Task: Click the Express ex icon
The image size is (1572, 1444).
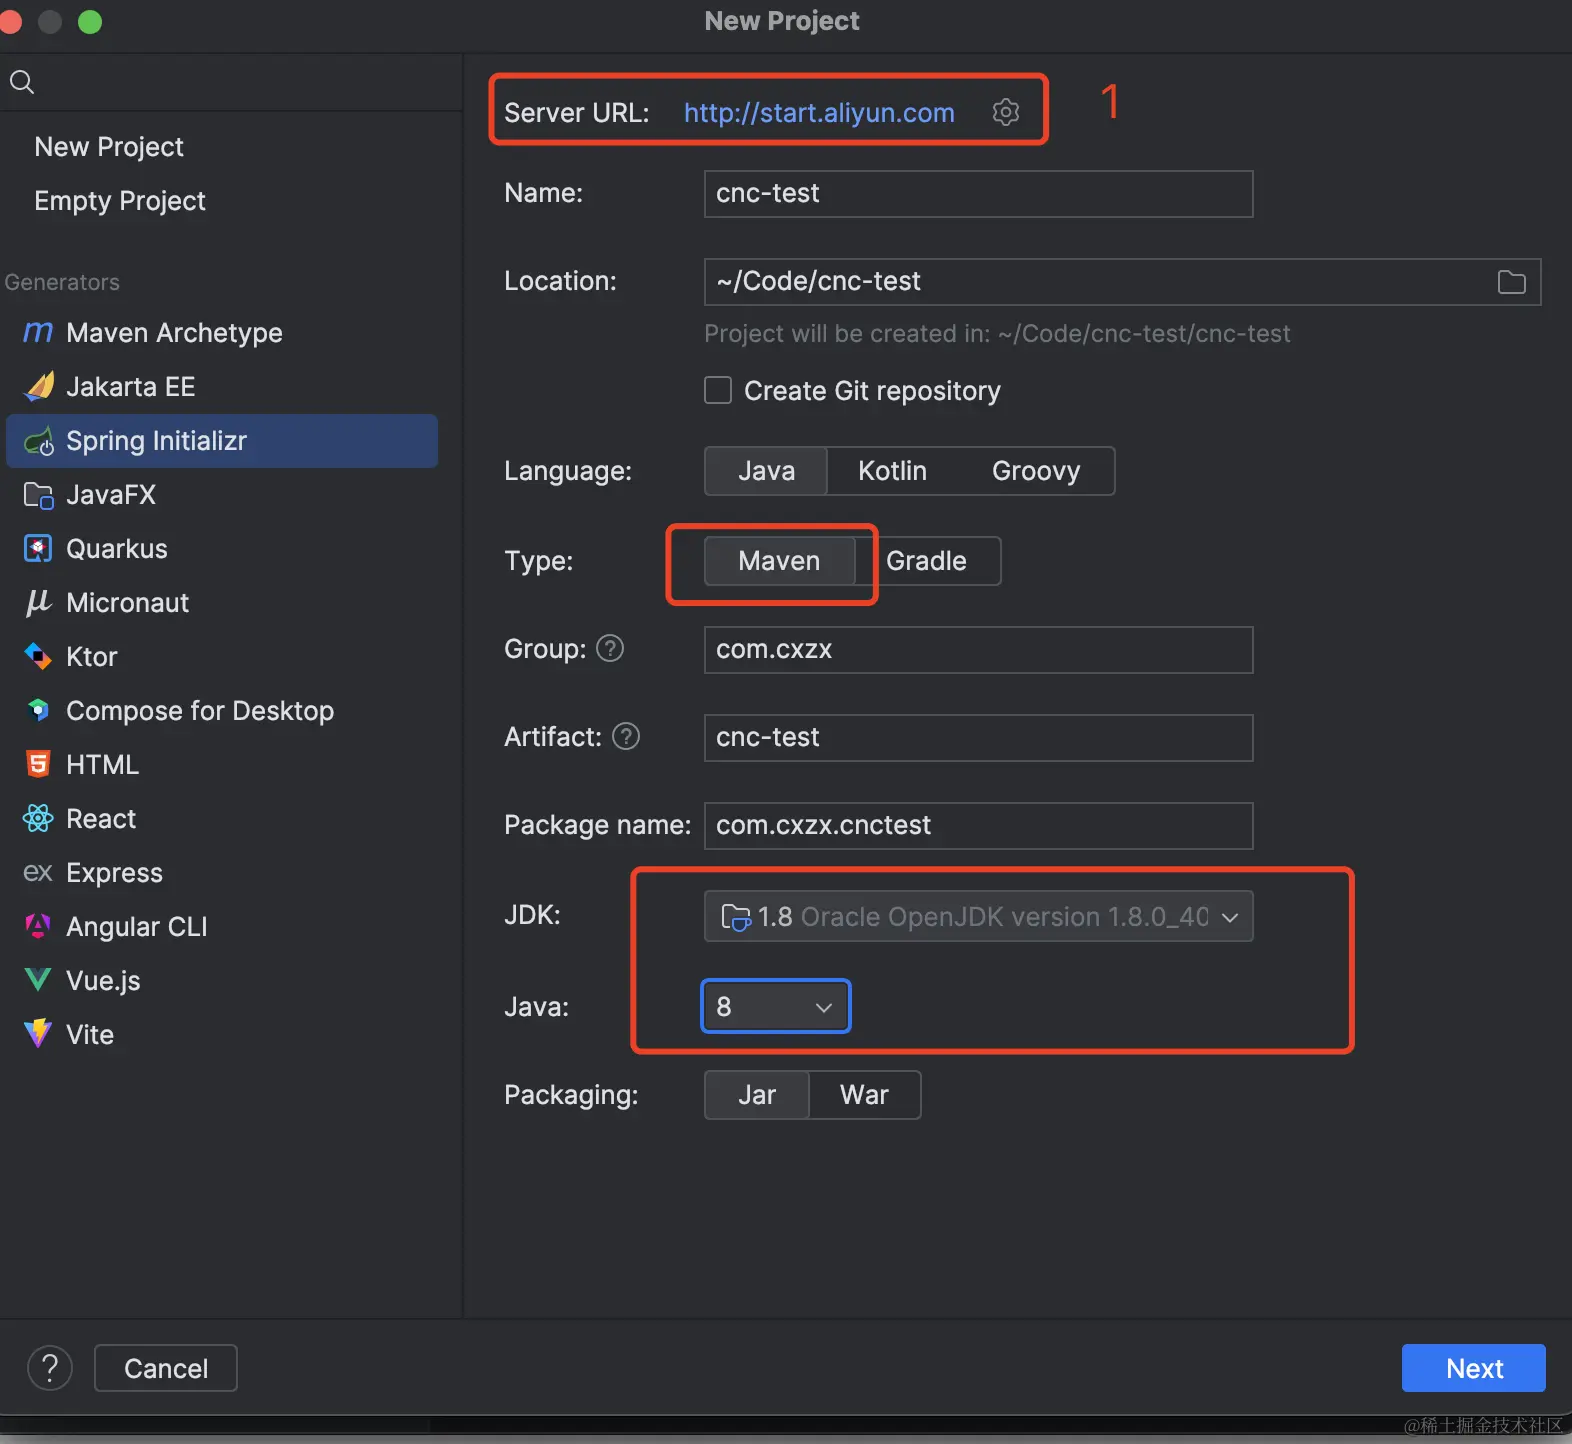Action: click(x=38, y=873)
